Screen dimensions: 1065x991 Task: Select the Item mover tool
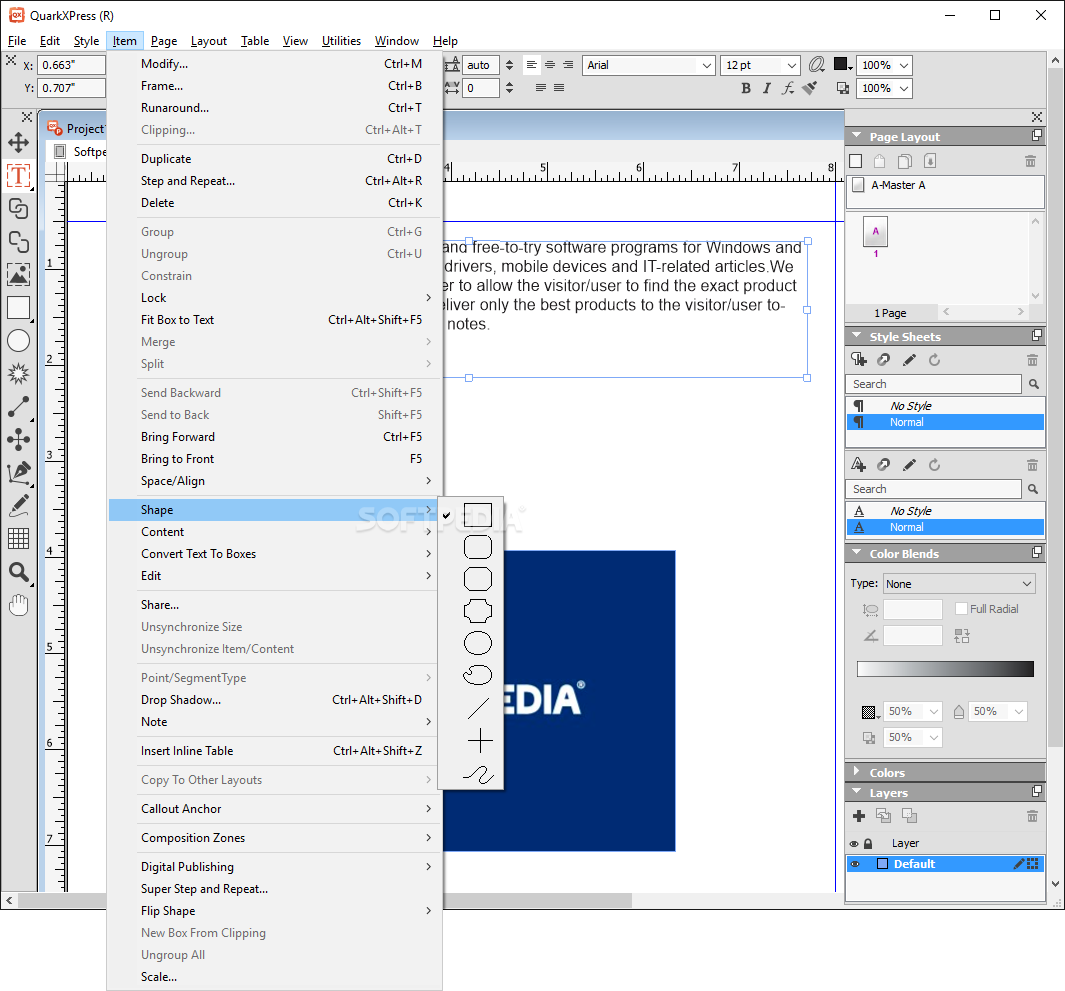tap(18, 143)
